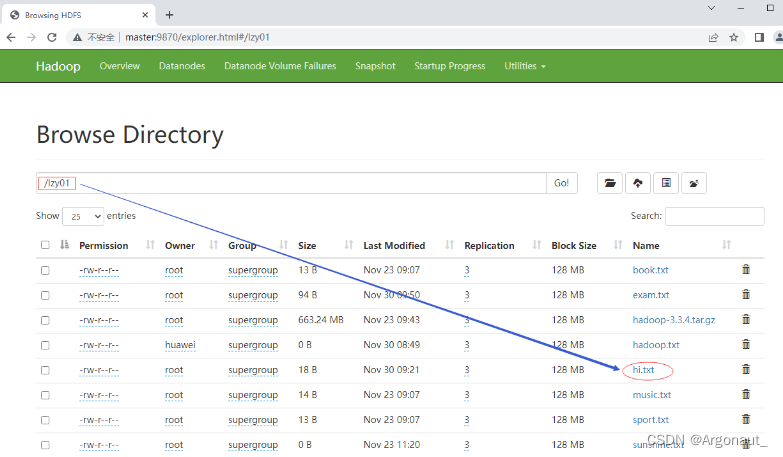Click the directory path input field

pyautogui.click(x=291, y=183)
